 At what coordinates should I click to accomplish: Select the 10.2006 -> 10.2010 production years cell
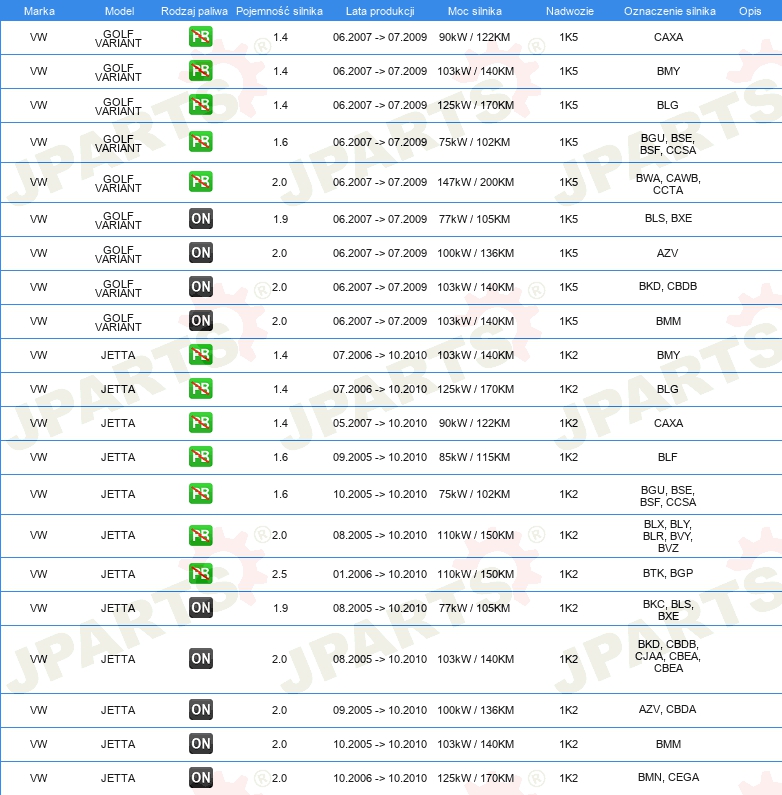(380, 778)
